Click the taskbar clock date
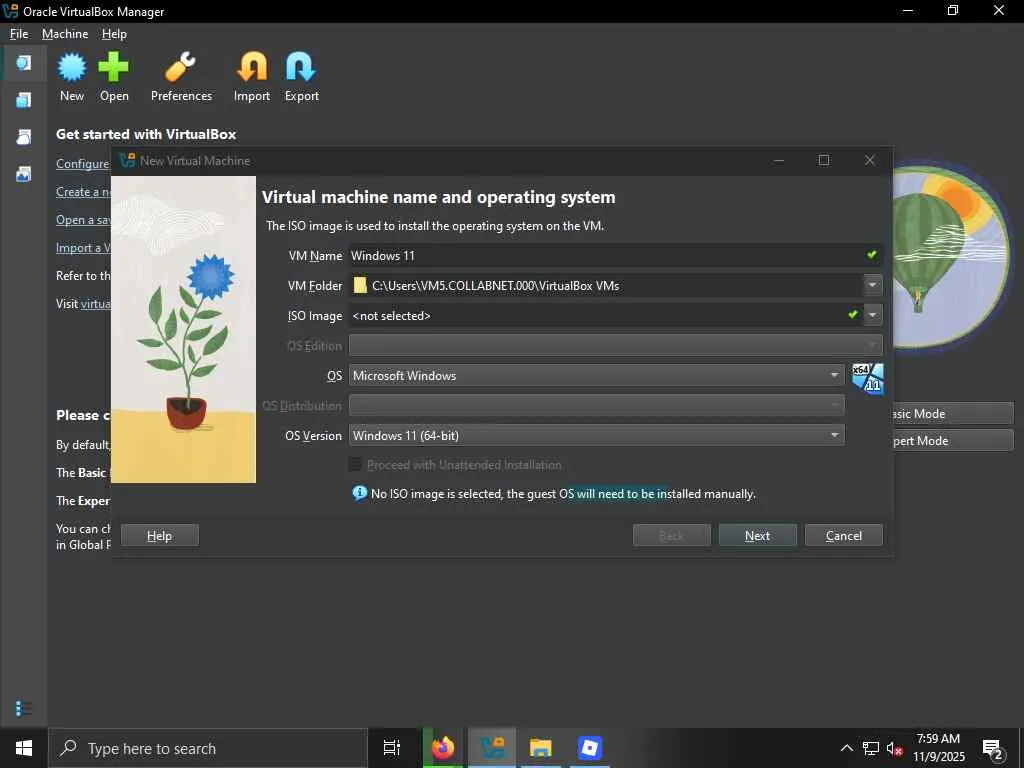Screen dimensions: 1024x768 [938, 748]
